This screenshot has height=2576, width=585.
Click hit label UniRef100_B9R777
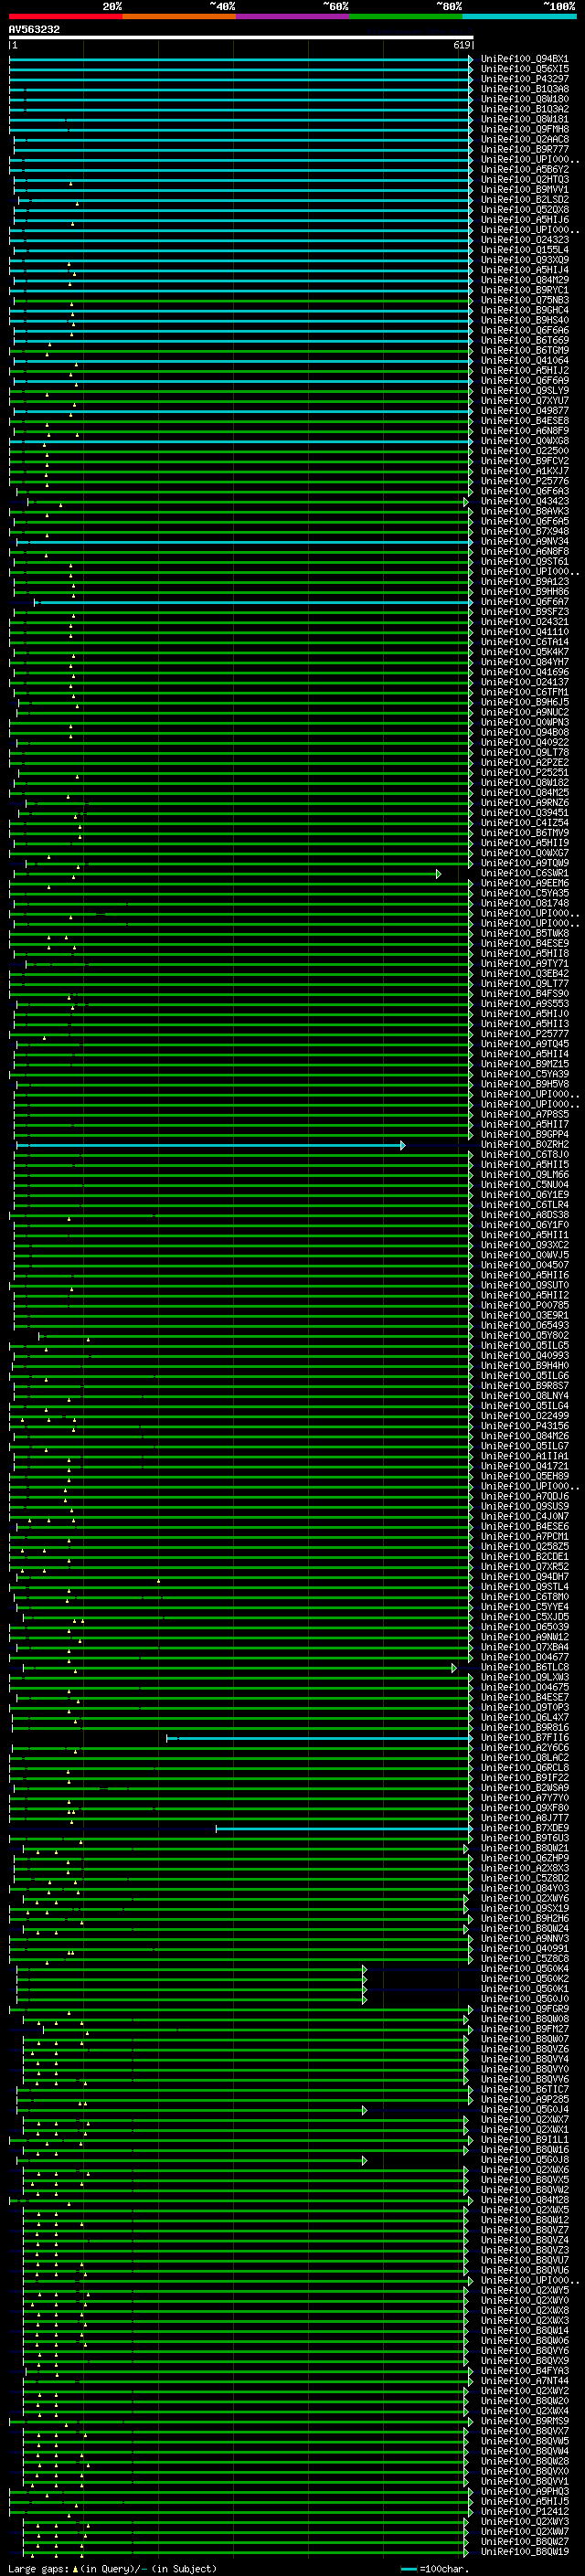click(525, 150)
